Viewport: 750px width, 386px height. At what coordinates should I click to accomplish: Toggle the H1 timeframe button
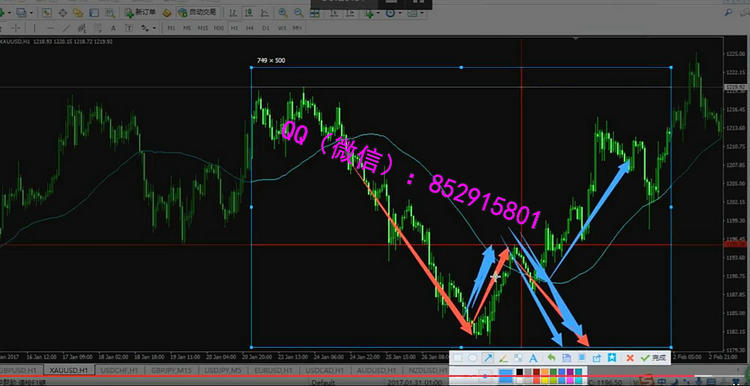pyautogui.click(x=234, y=28)
